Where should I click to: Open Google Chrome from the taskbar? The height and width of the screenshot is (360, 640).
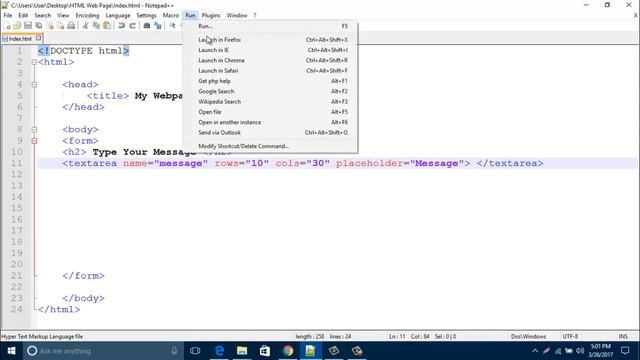pos(288,351)
